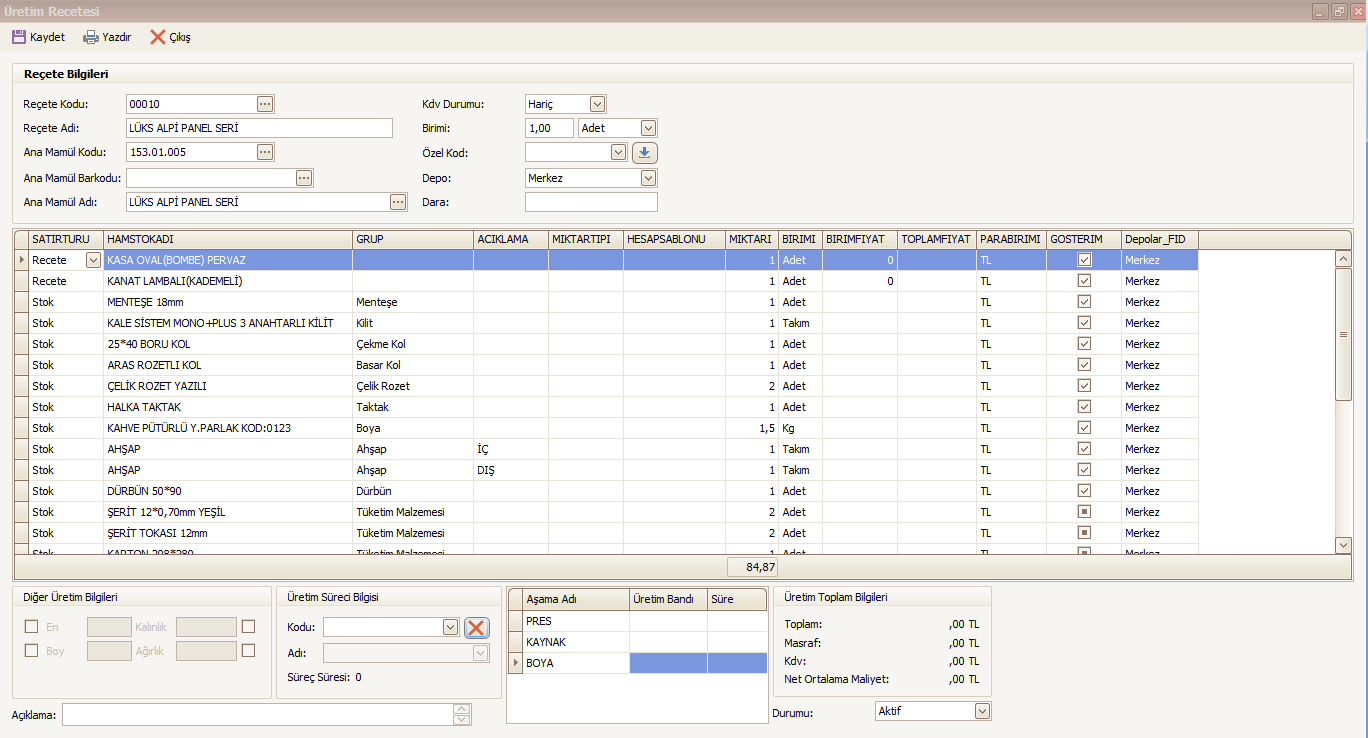This screenshot has width=1368, height=738.
Task: Expand the Kdv Durumu dropdown
Action: tap(597, 104)
